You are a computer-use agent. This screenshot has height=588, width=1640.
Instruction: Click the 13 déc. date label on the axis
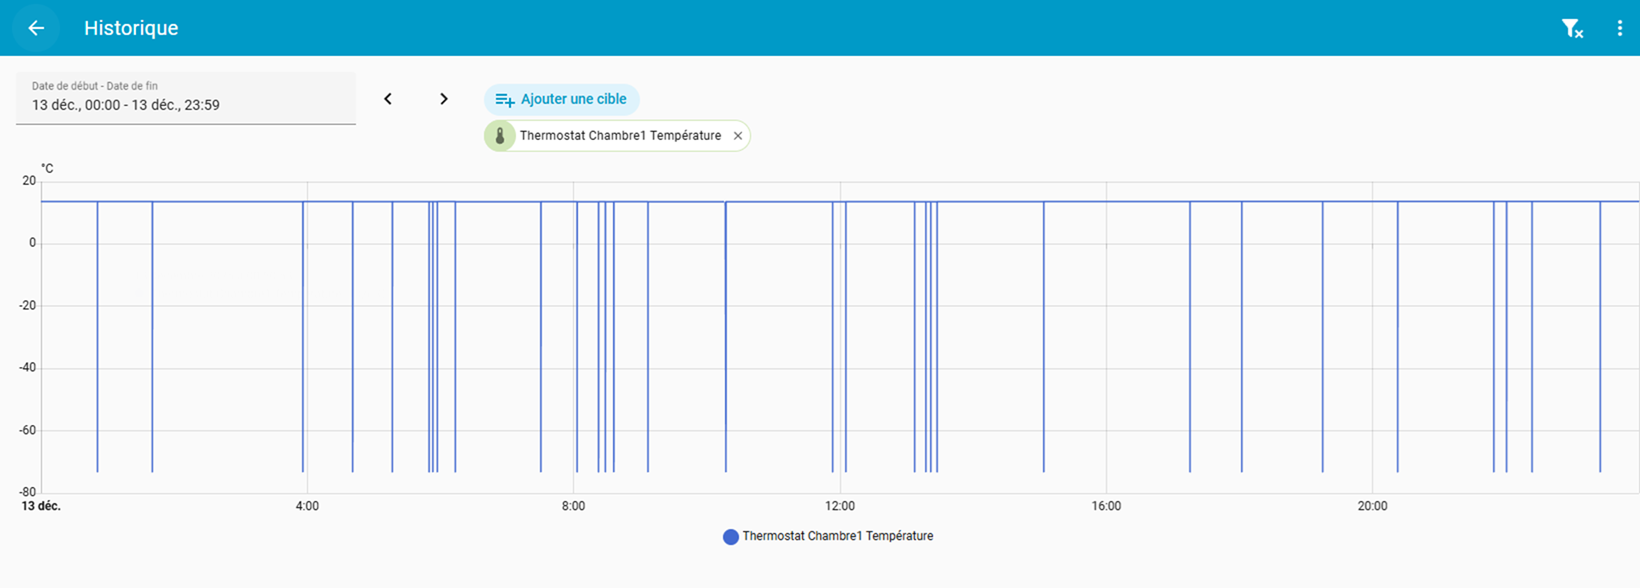click(41, 506)
